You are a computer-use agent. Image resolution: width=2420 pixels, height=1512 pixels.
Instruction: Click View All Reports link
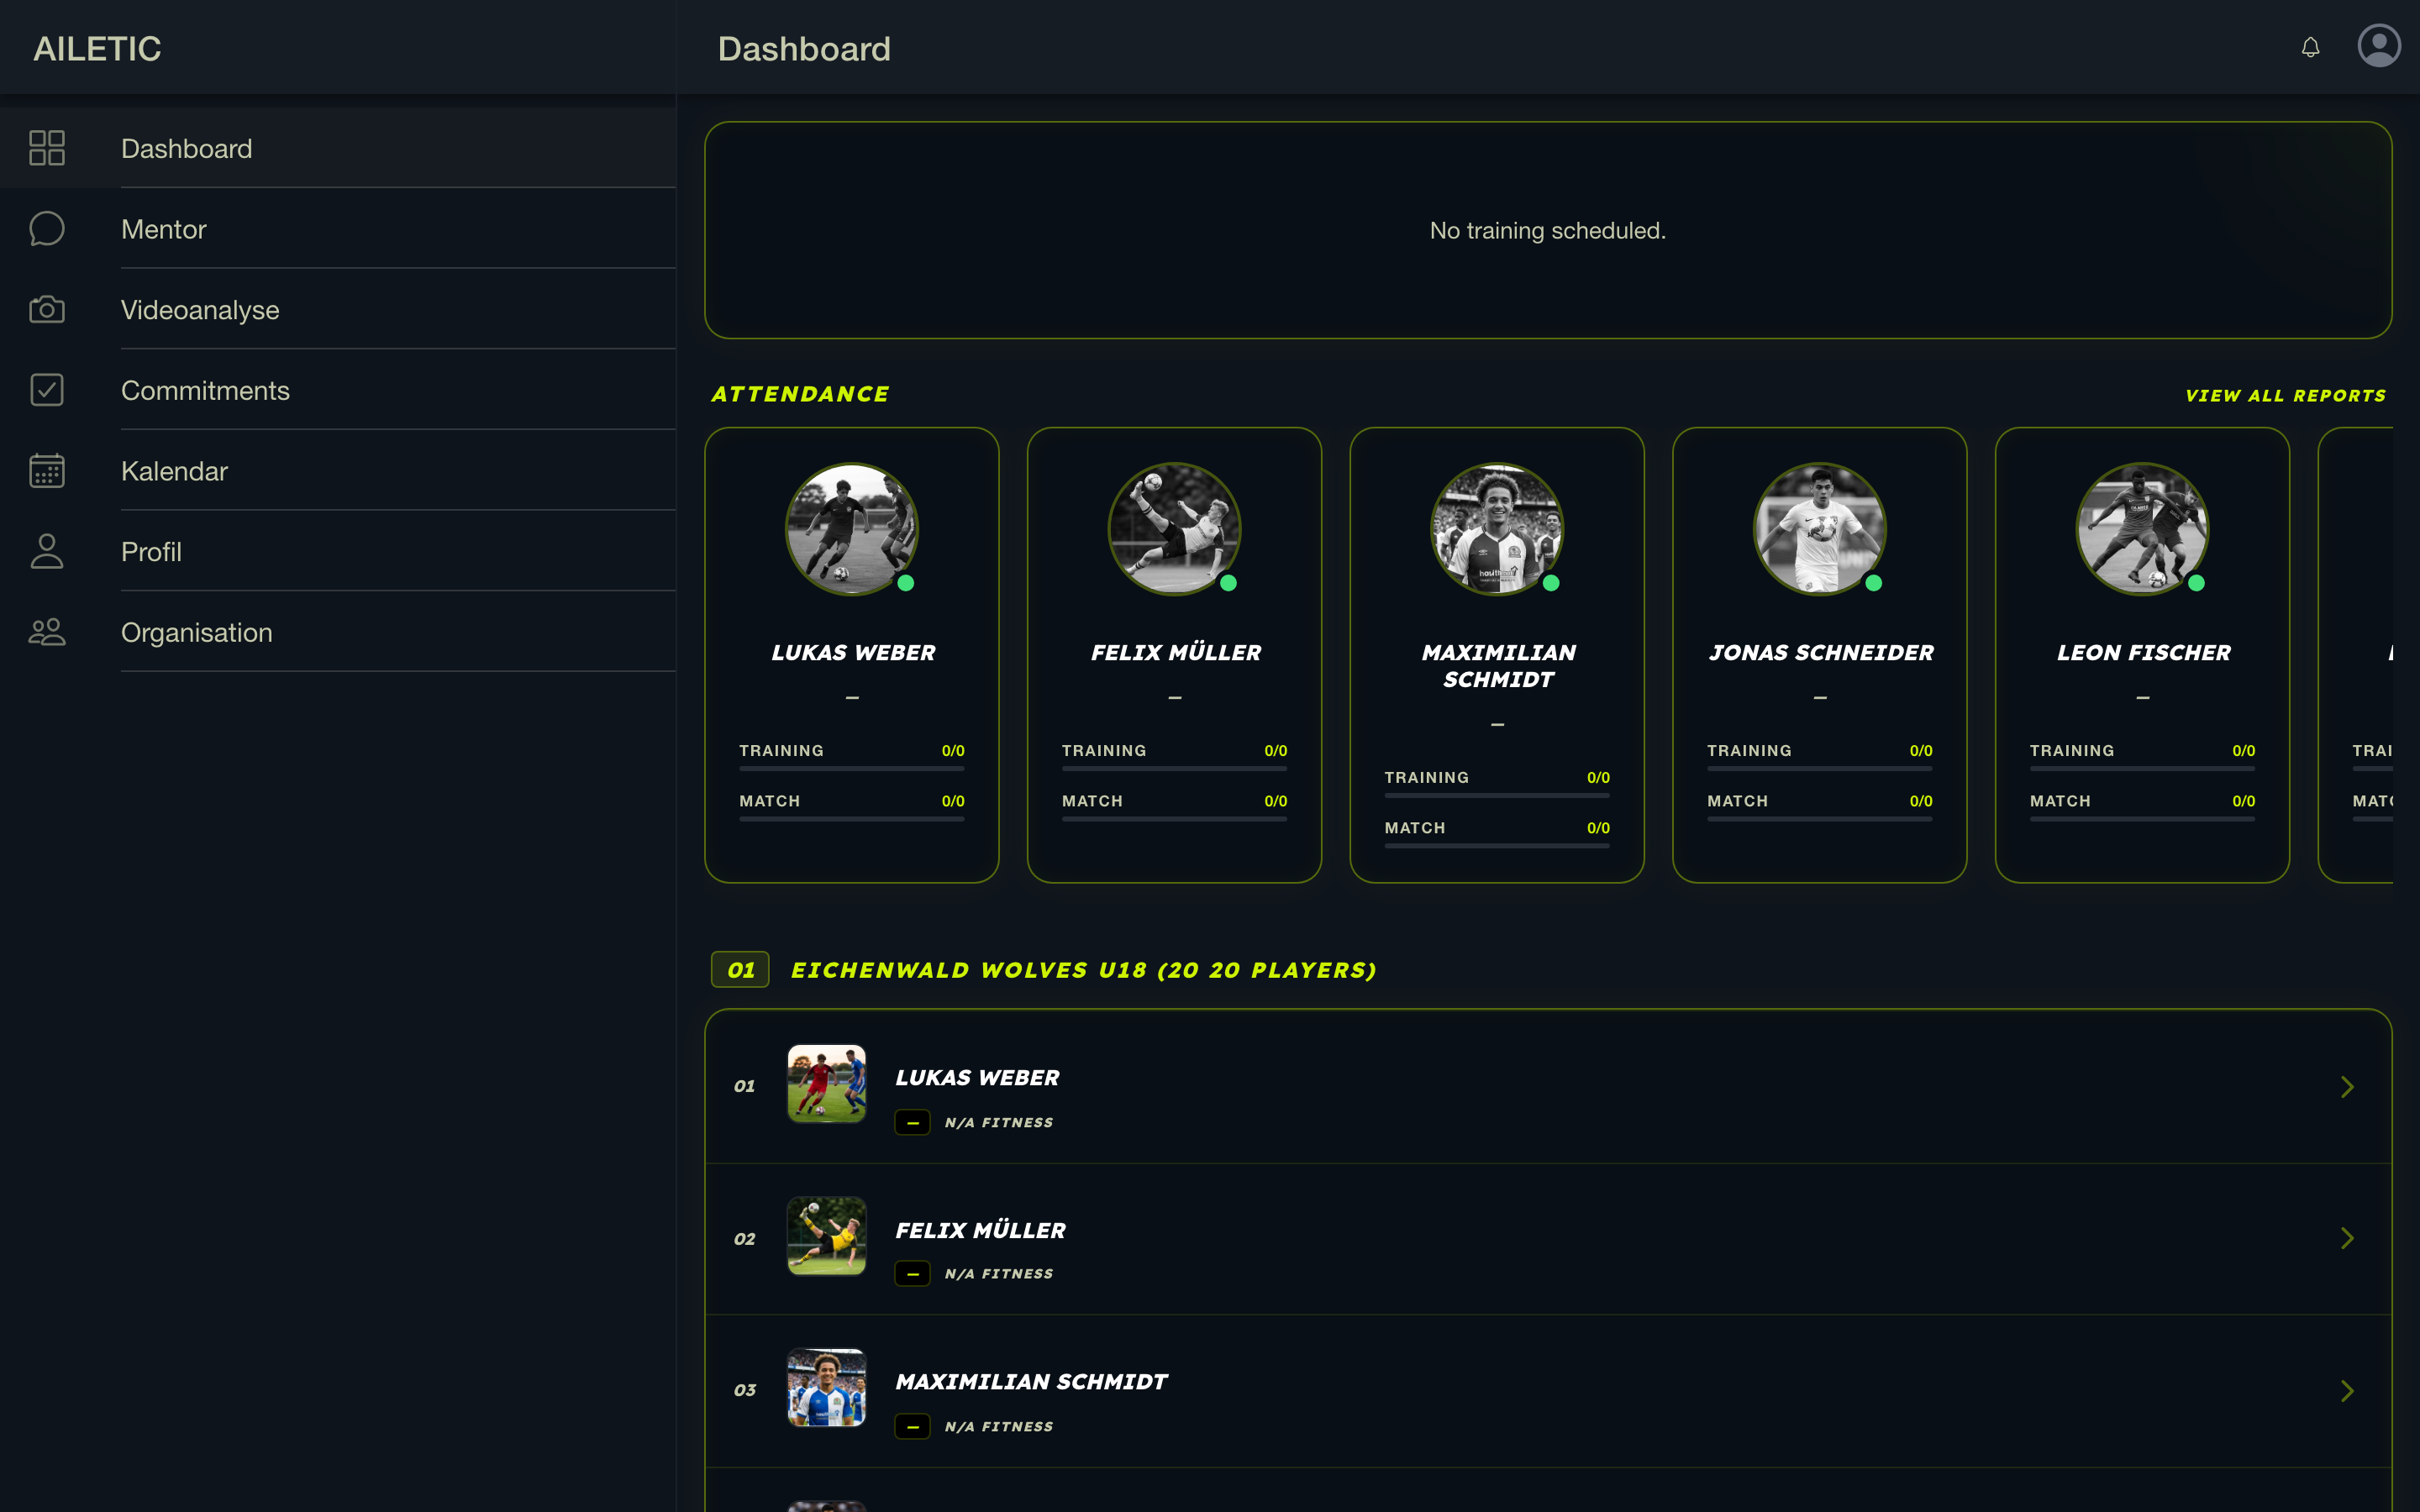(2285, 396)
